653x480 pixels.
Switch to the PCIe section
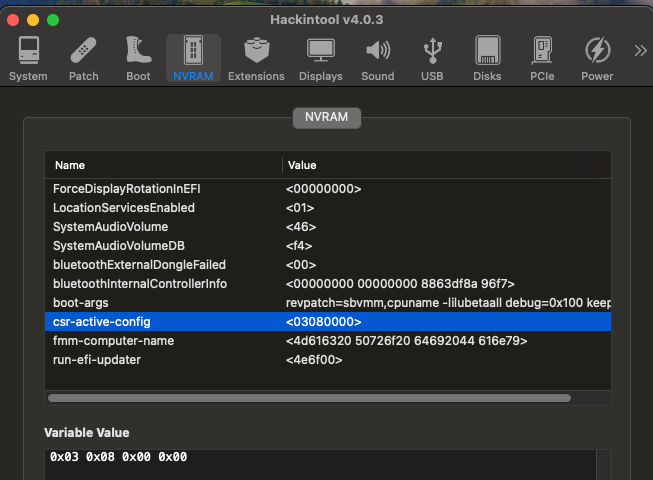(x=542, y=58)
